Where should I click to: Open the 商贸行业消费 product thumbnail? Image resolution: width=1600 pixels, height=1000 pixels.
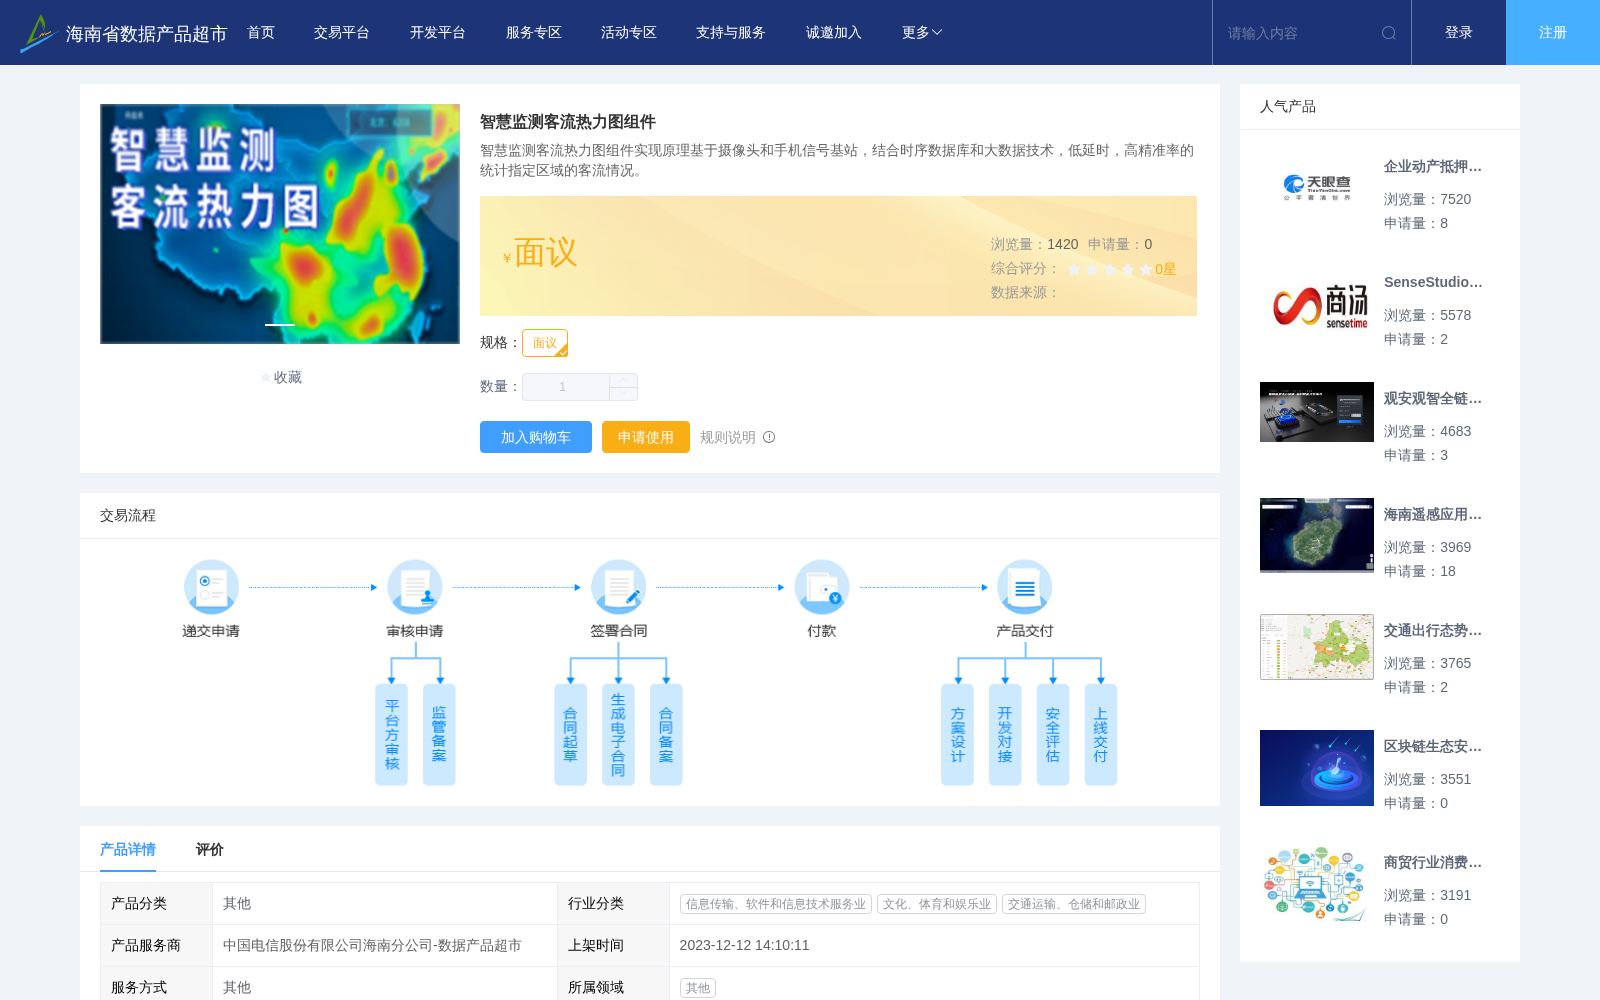coord(1317,884)
